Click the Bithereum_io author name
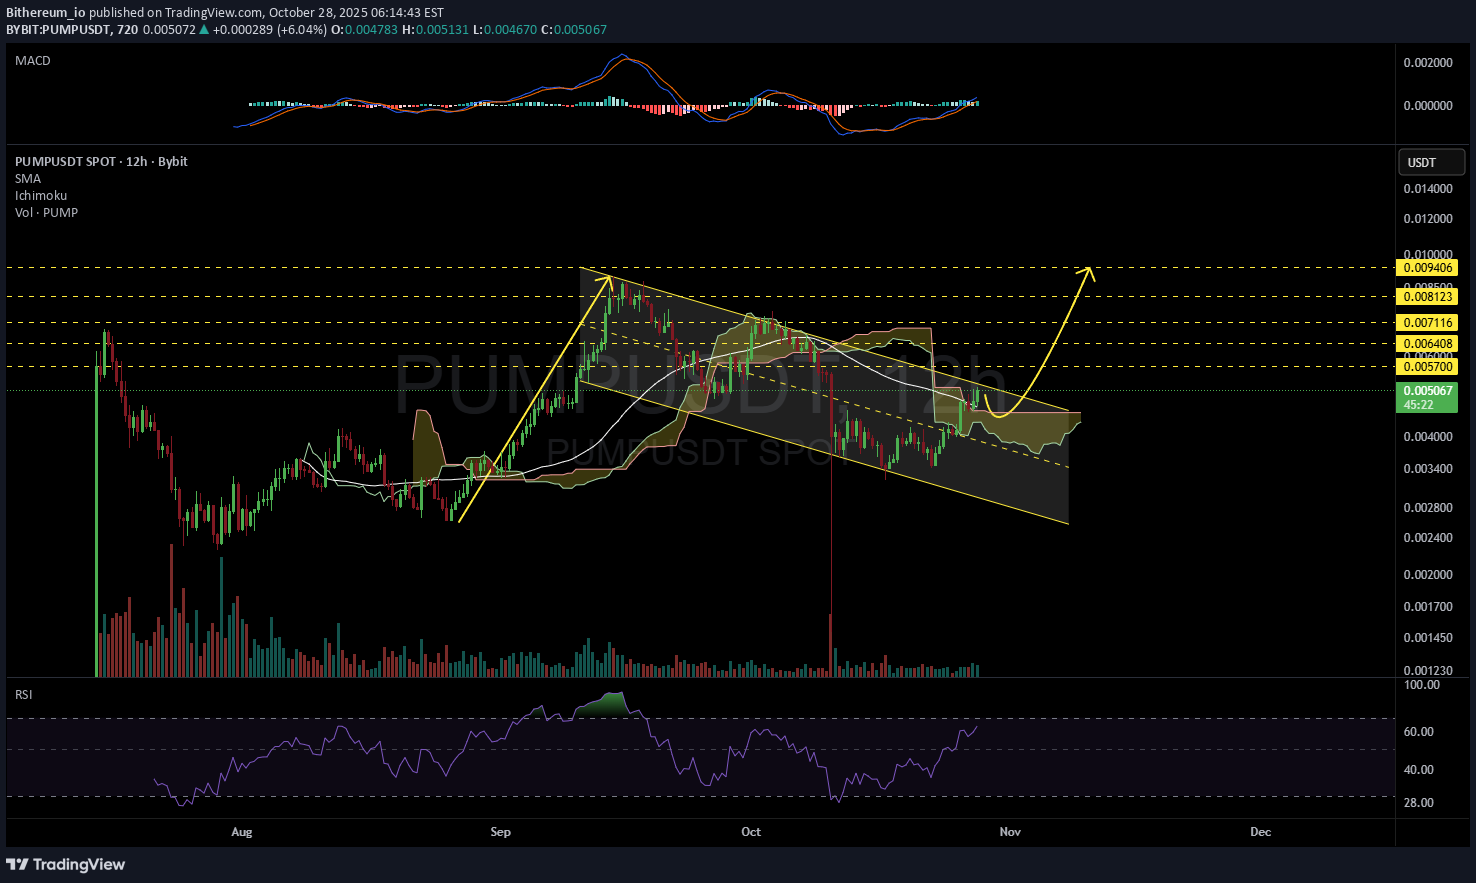Screen dimensions: 1476x883 point(45,13)
